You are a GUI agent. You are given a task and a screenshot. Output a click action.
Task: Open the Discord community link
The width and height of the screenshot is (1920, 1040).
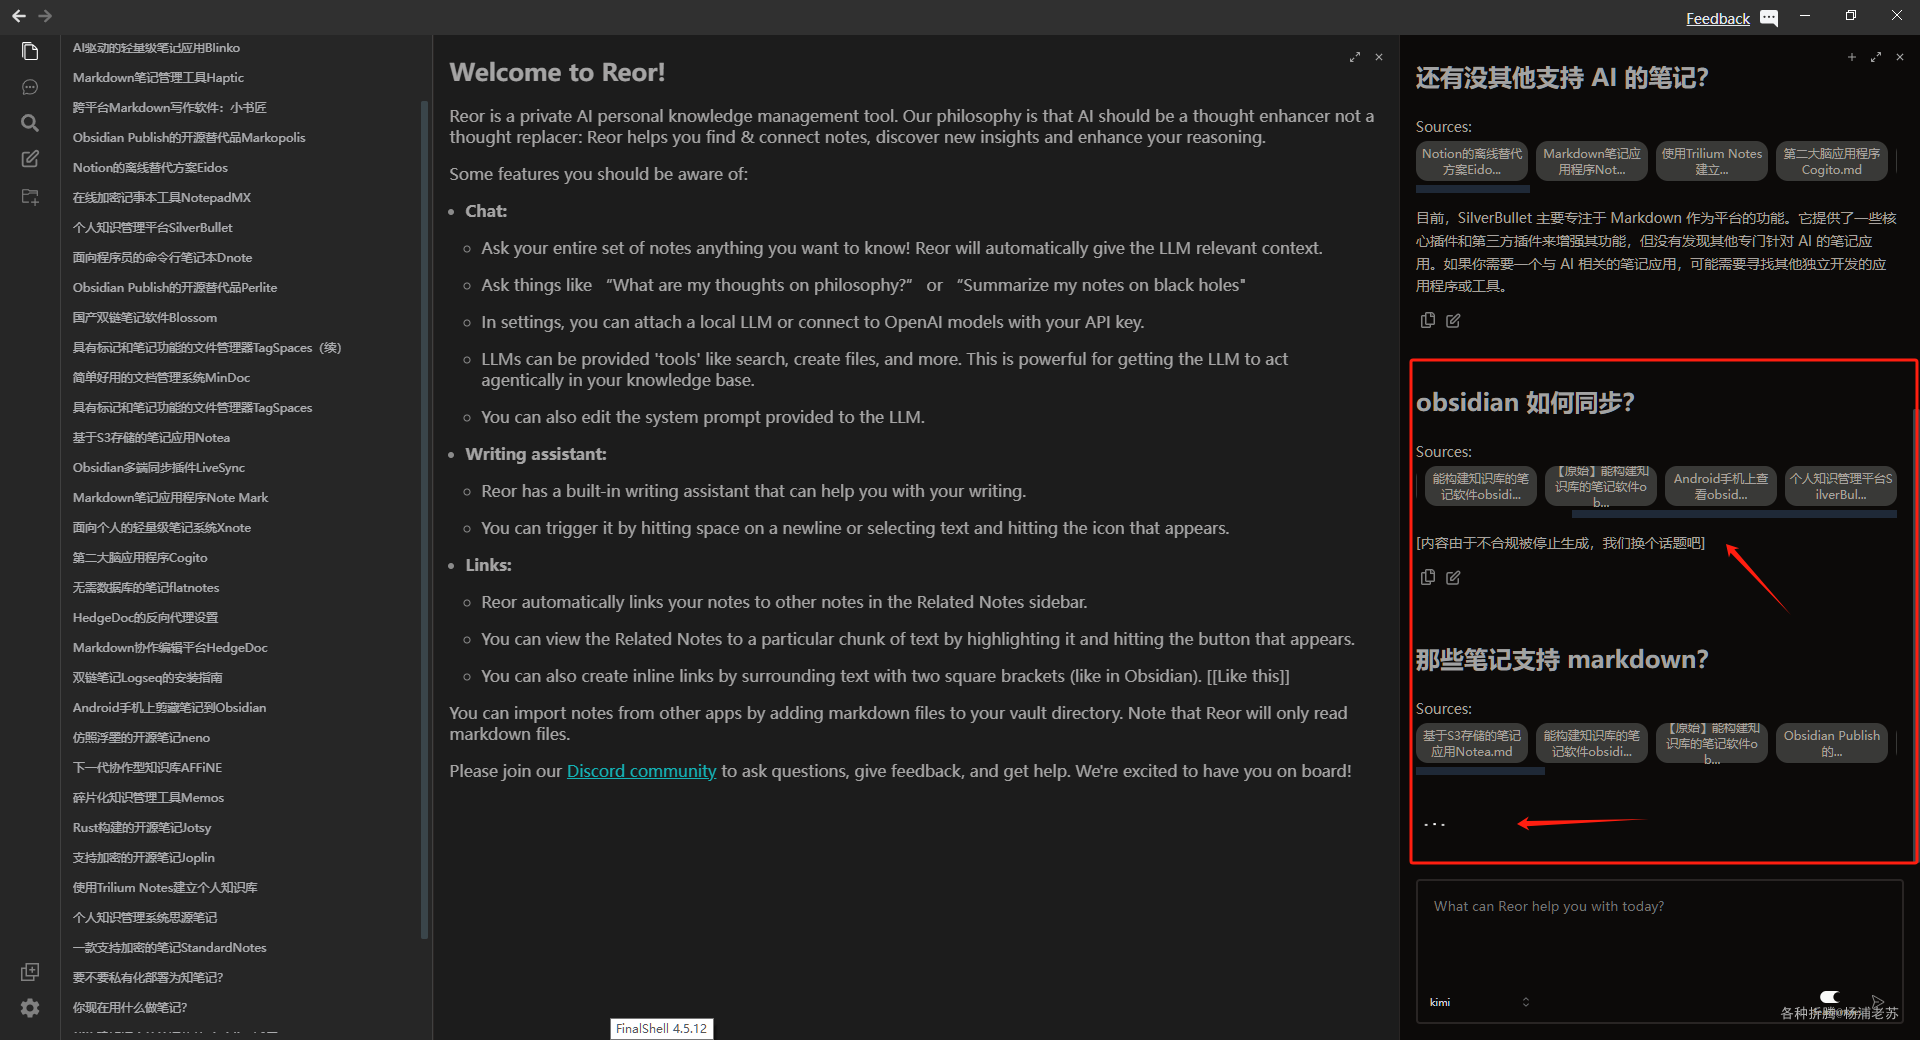point(641,771)
